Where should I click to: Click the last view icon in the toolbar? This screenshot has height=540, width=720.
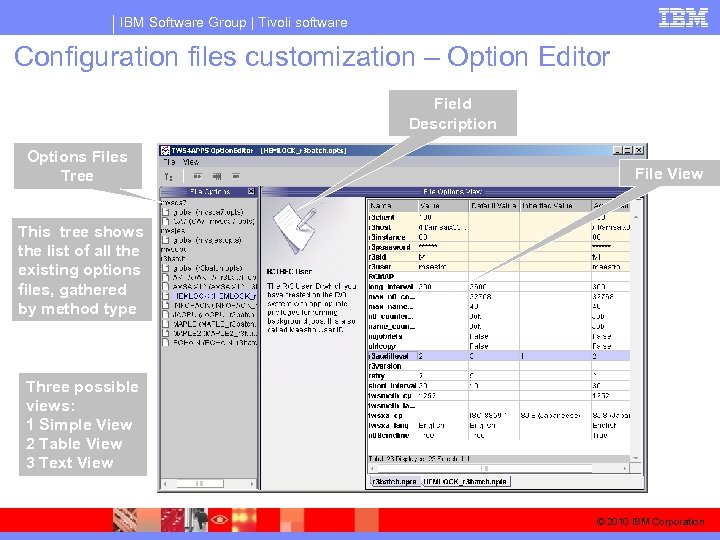[x=236, y=176]
